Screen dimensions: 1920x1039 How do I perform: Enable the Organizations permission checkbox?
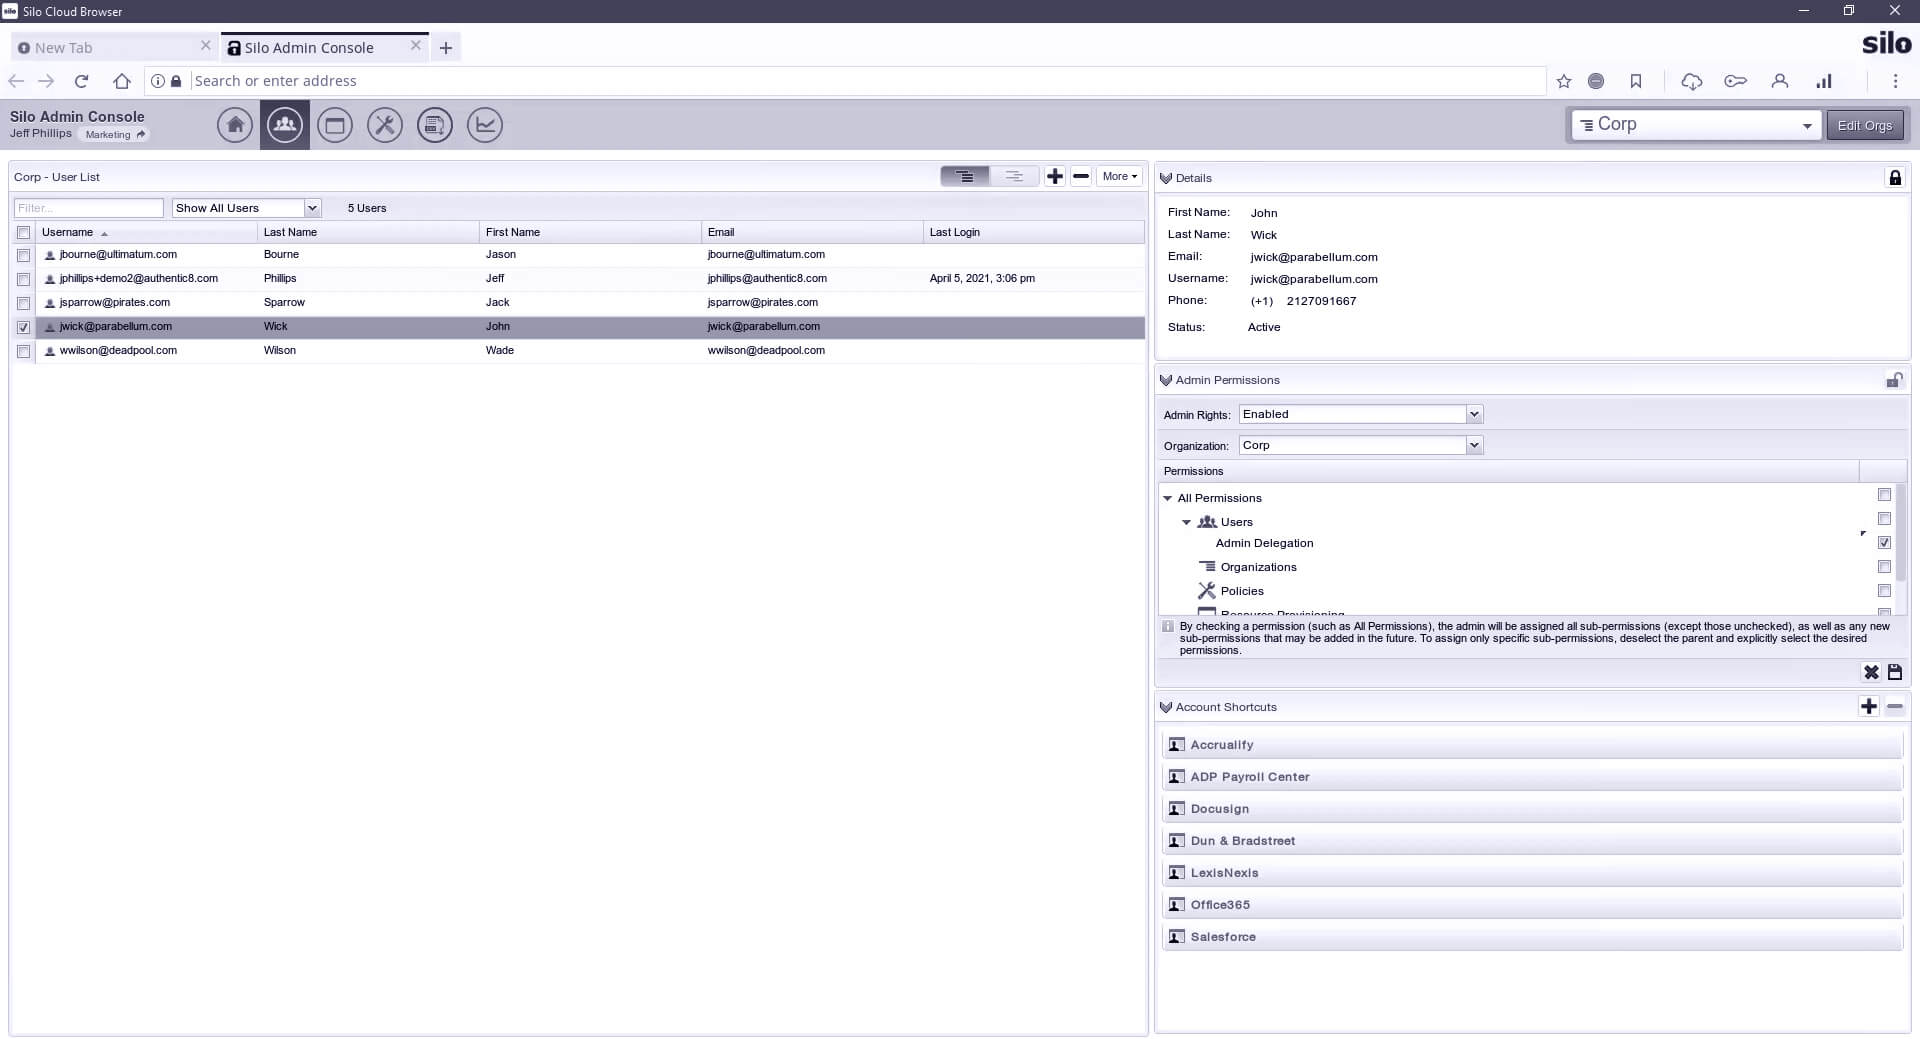[x=1884, y=567]
